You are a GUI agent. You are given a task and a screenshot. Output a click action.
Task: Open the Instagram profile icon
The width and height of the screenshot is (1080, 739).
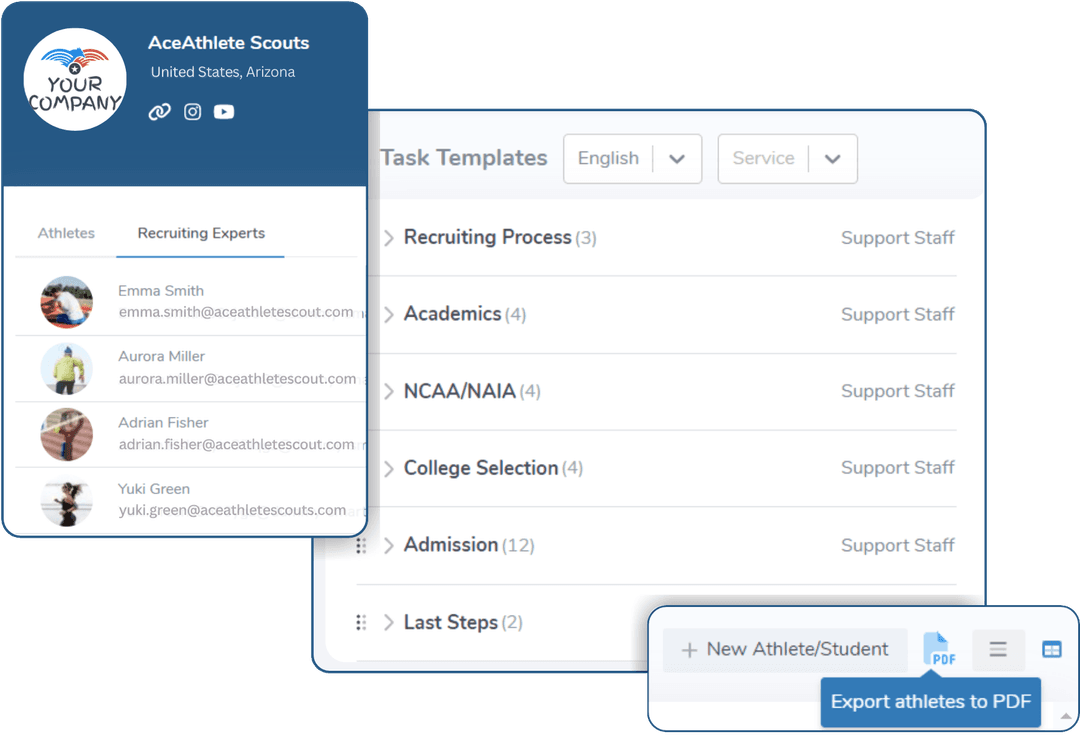[x=193, y=112]
